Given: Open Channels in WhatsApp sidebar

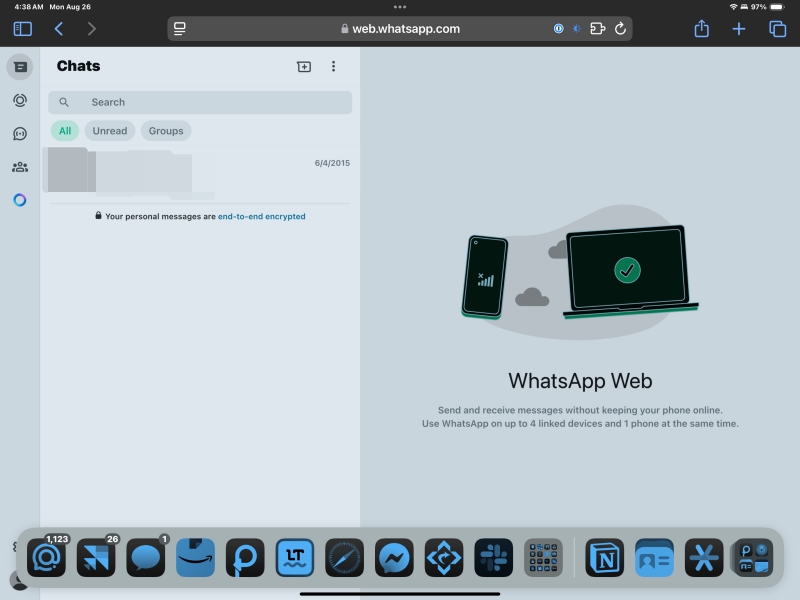Looking at the screenshot, I should pyautogui.click(x=20, y=132).
